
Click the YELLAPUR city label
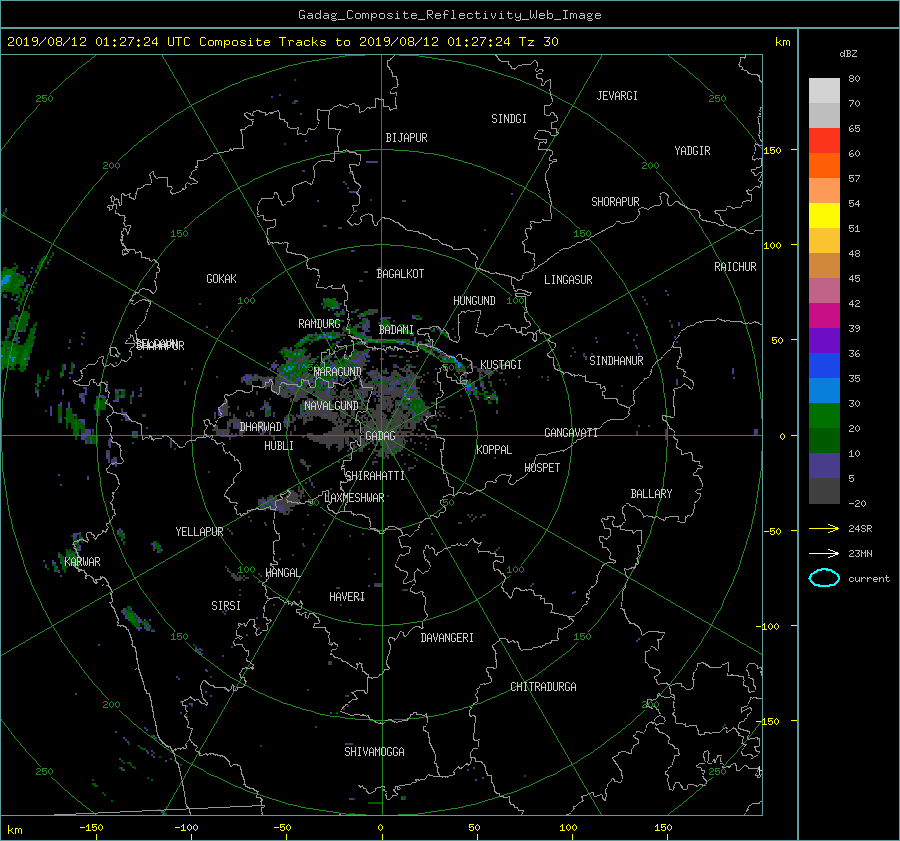click(199, 532)
